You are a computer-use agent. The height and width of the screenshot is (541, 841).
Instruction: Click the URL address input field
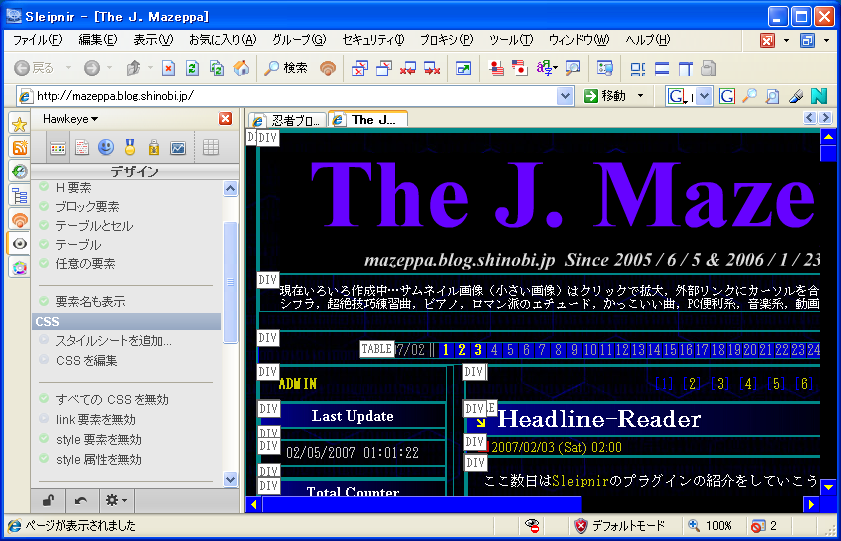pyautogui.click(x=295, y=96)
